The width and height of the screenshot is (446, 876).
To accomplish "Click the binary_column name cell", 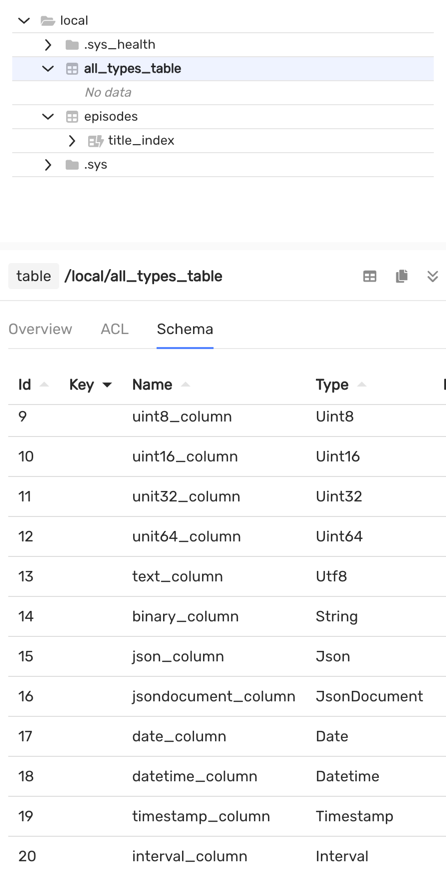I will click(186, 616).
